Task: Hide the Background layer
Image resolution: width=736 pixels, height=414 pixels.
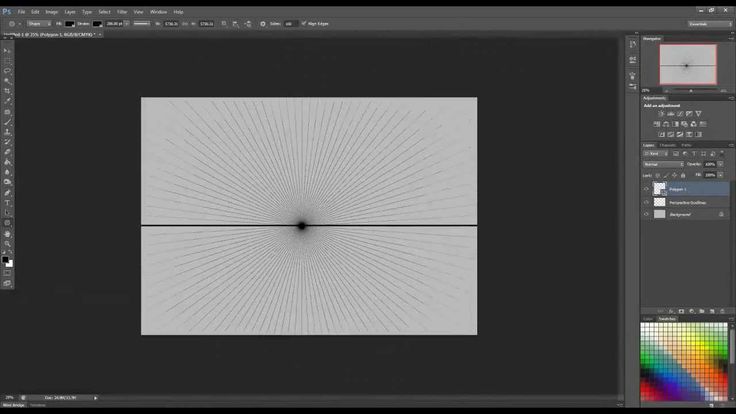Action: 646,214
